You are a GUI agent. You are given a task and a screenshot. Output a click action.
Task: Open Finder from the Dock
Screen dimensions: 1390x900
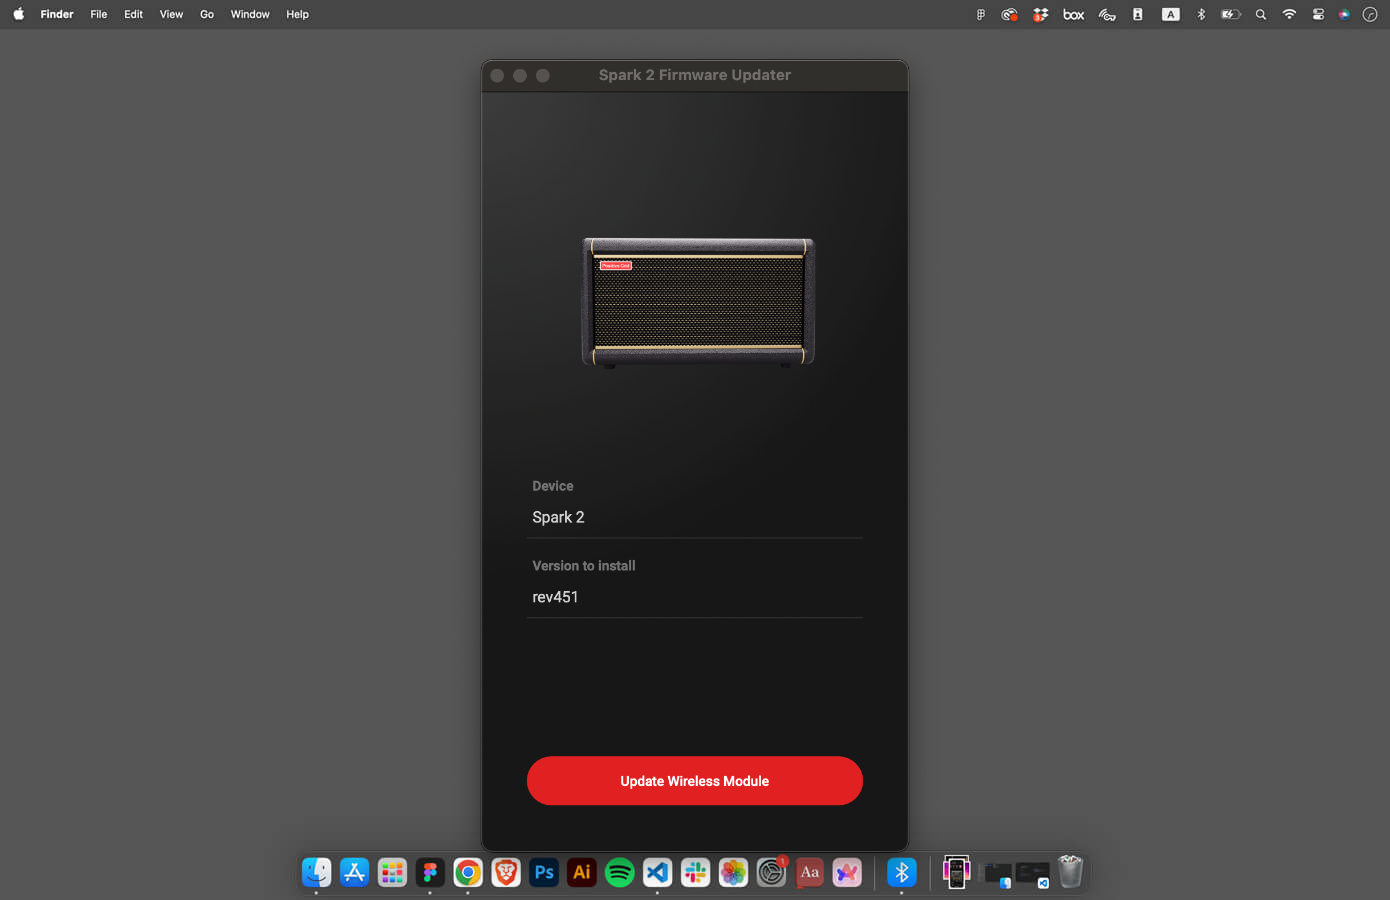[317, 872]
